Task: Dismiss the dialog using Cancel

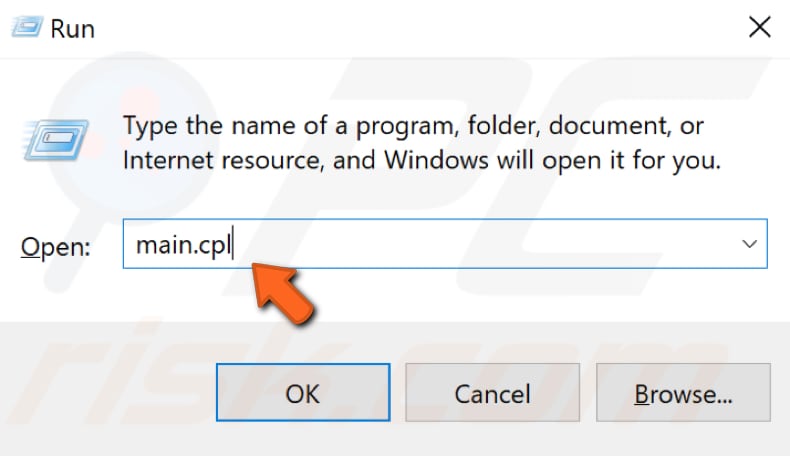Action: click(x=492, y=393)
